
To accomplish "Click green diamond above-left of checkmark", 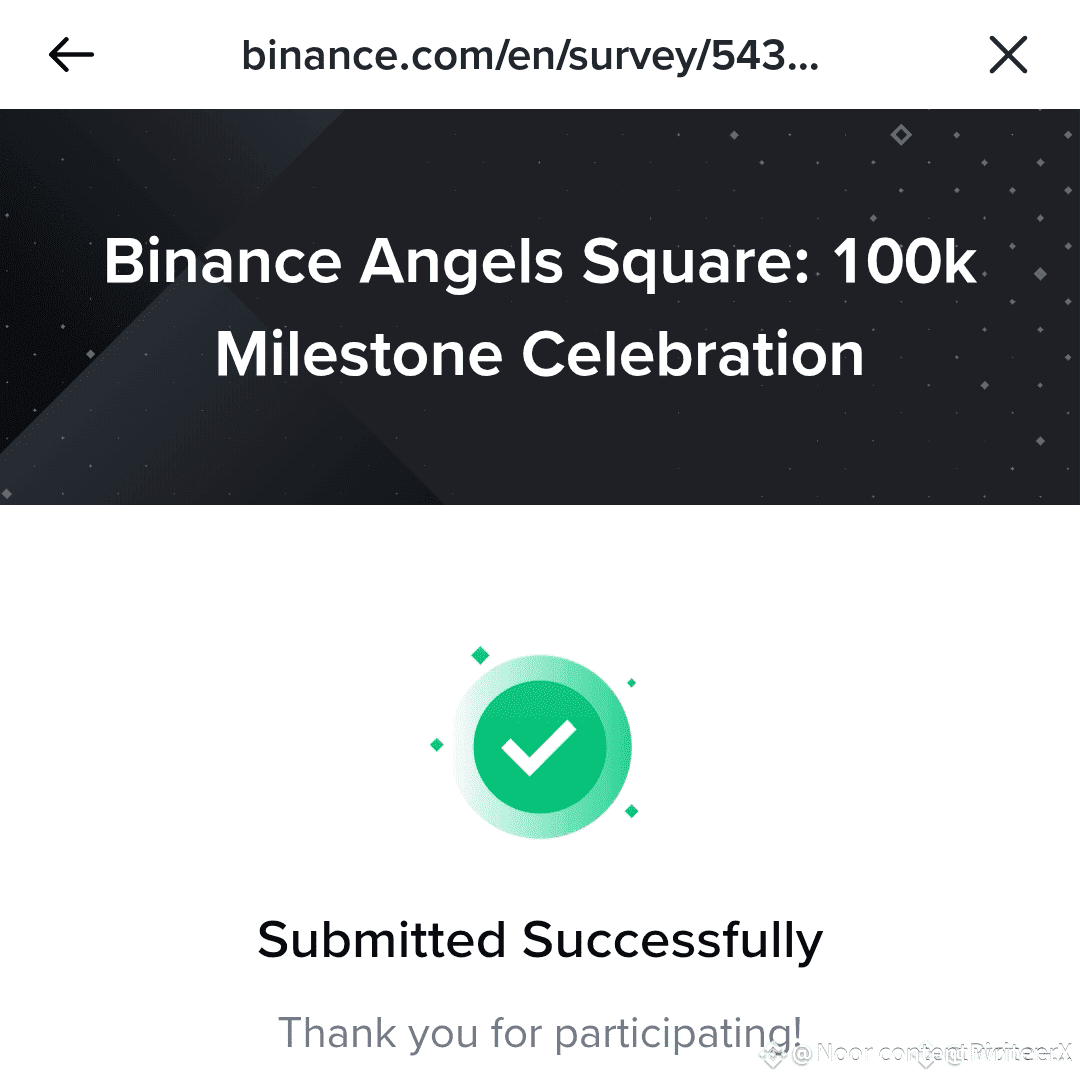I will point(480,656).
